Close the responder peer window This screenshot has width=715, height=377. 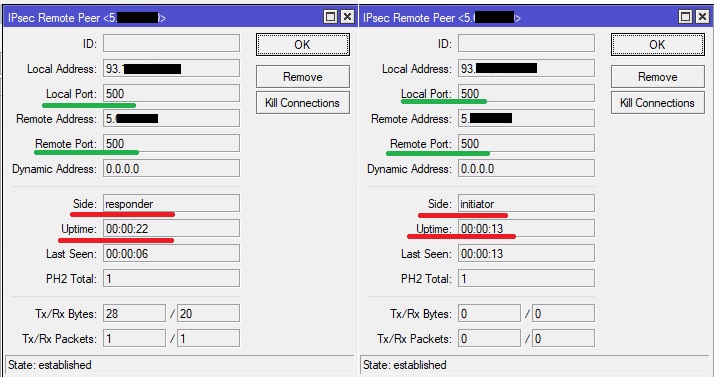coord(347,17)
